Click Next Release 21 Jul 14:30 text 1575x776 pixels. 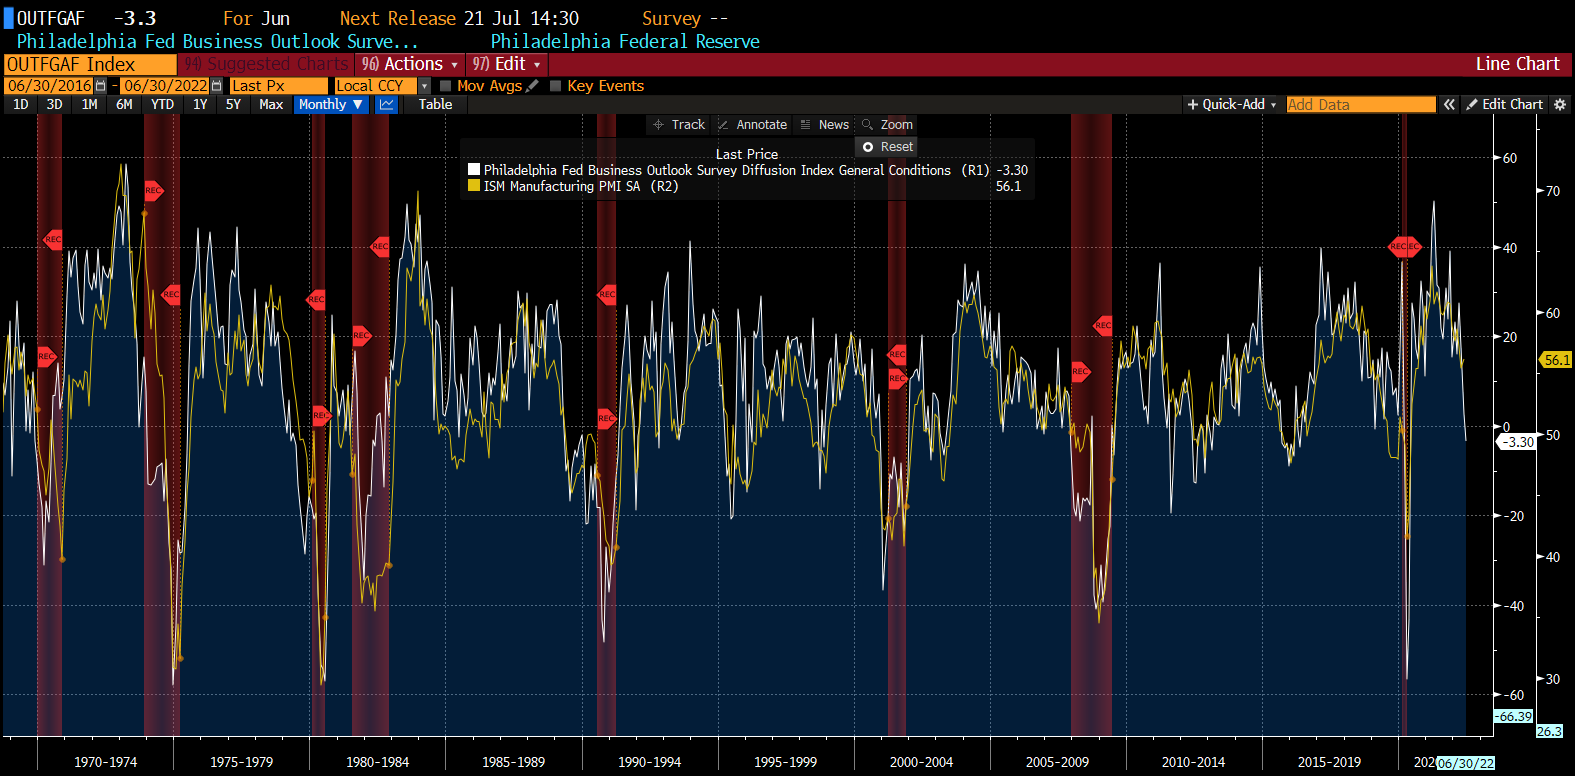[459, 18]
